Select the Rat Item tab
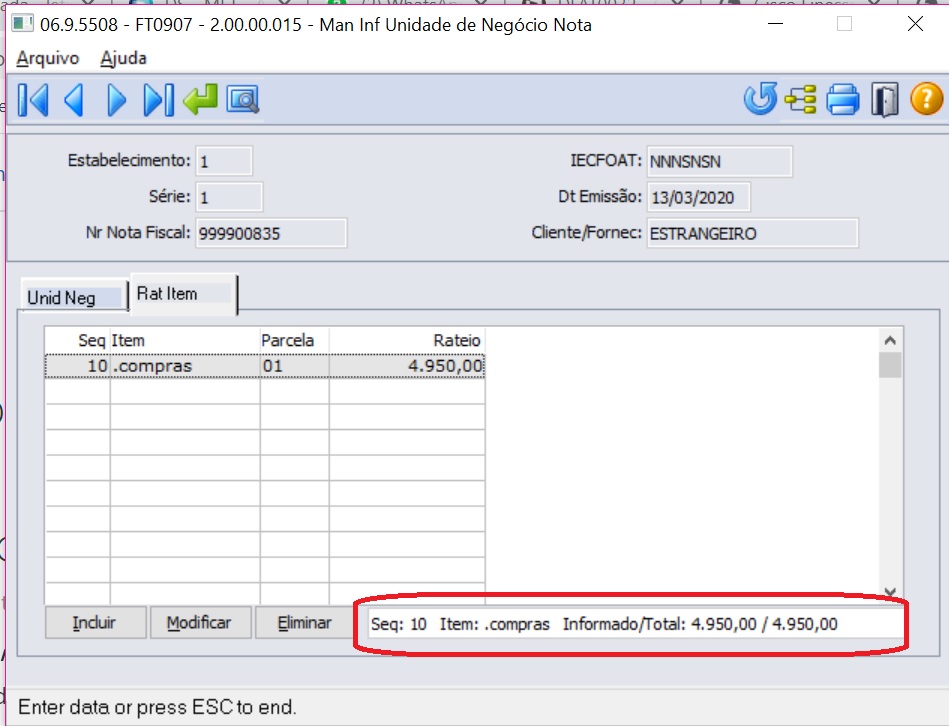Viewport: 949px width, 727px height. 183,294
